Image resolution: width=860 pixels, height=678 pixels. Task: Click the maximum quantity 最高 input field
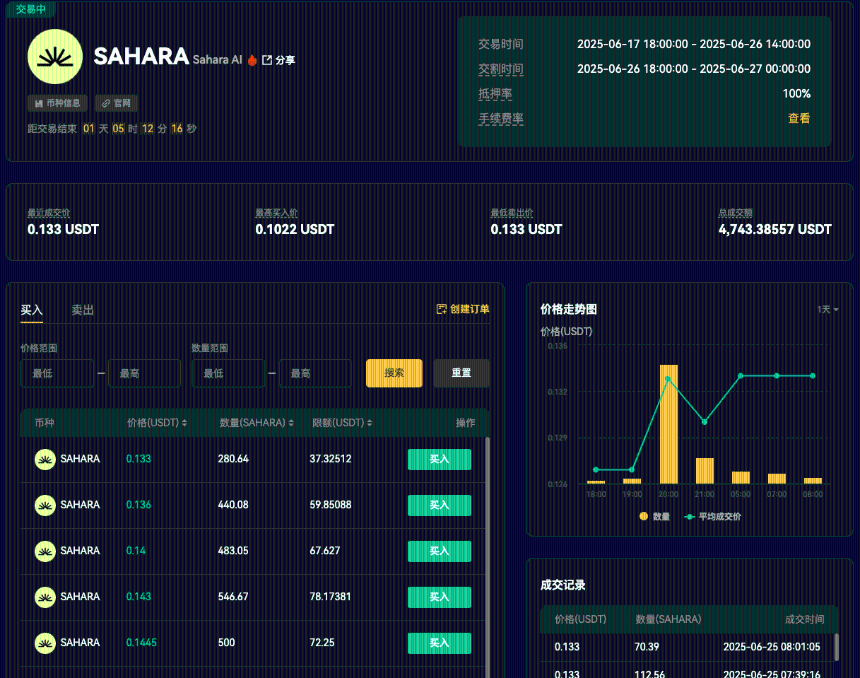coord(315,374)
